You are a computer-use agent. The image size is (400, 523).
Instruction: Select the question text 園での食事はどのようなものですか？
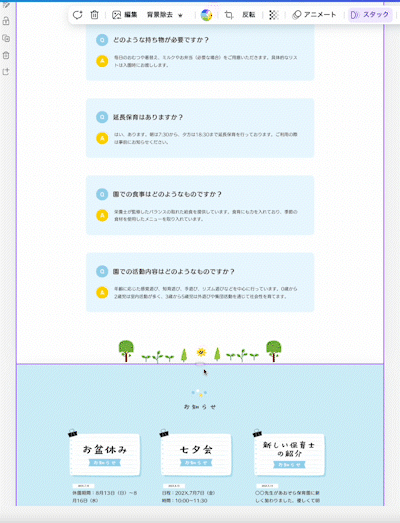click(x=167, y=194)
